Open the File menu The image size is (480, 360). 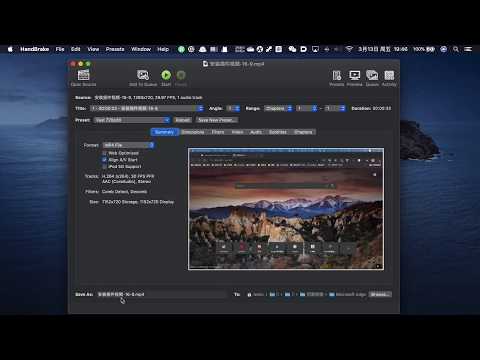point(60,49)
